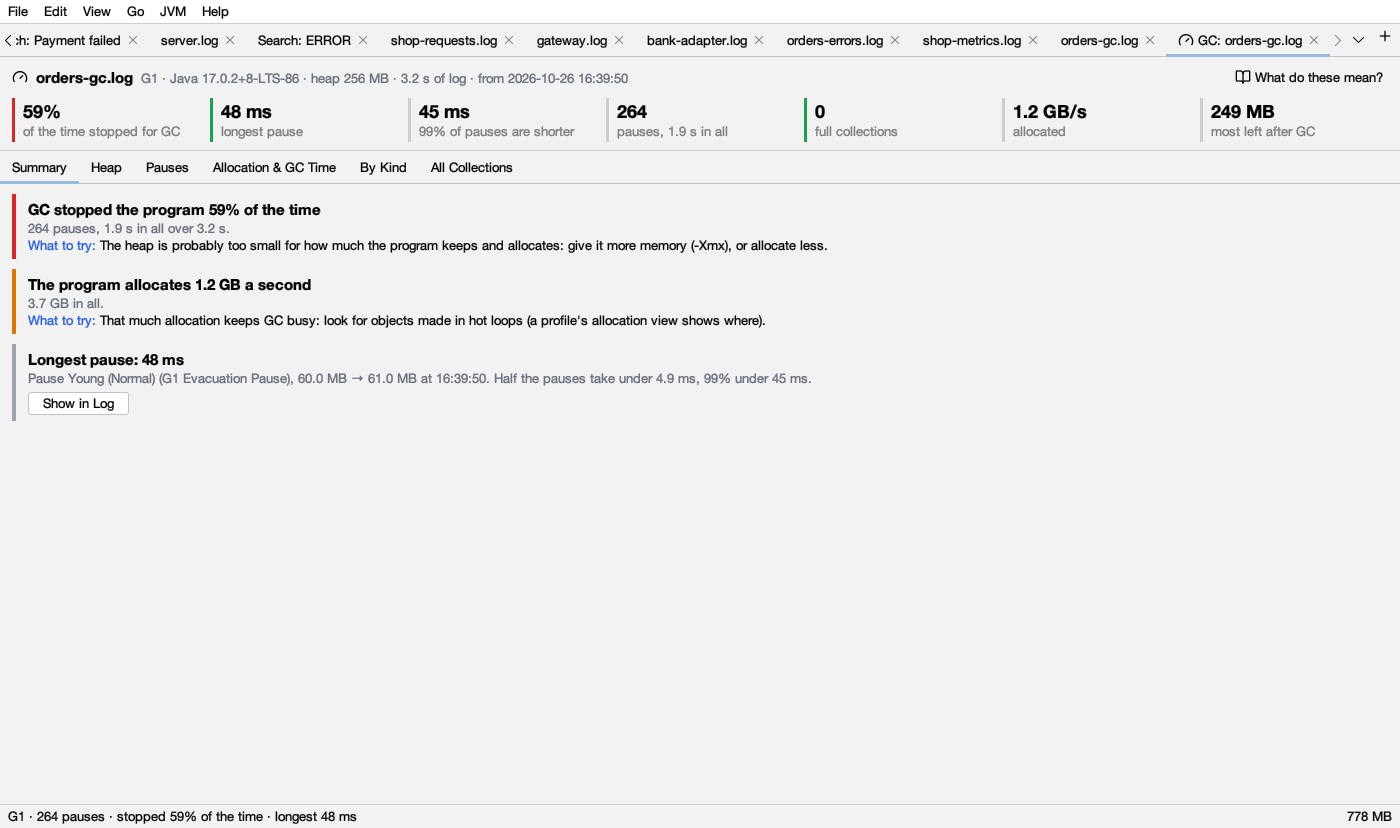1400x828 pixels.
Task: Close the bank-adapter.log tab
Action: tap(759, 40)
